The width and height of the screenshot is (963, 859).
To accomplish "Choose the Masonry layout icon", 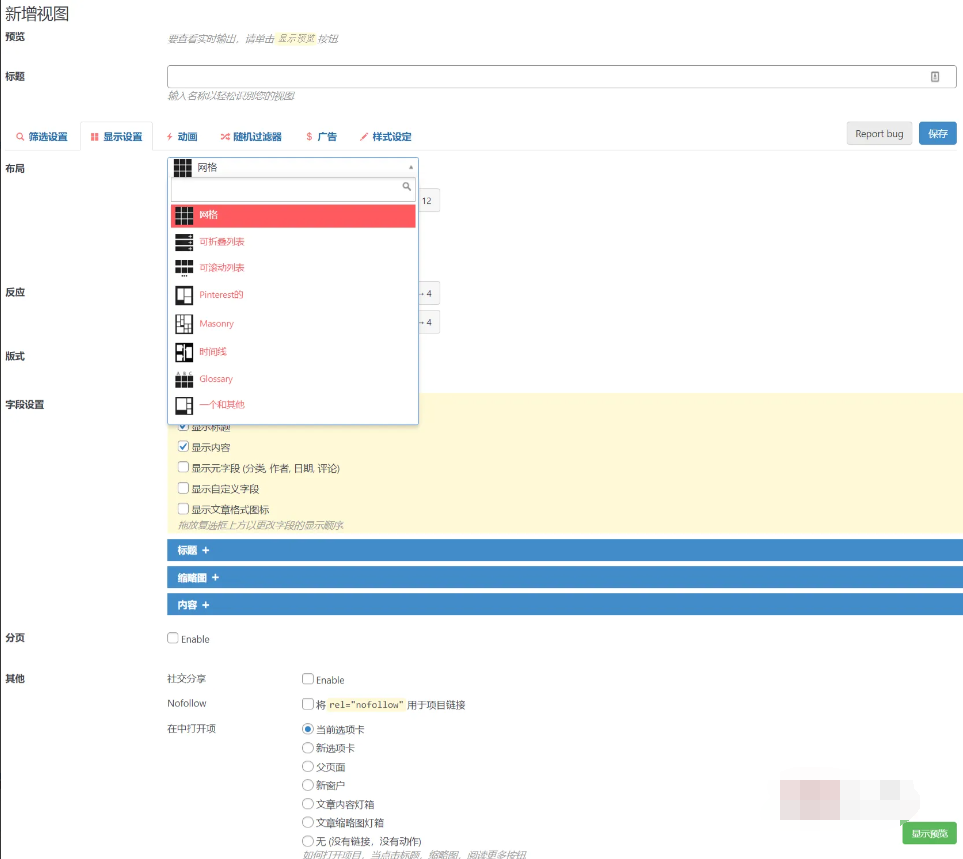I will pos(184,324).
